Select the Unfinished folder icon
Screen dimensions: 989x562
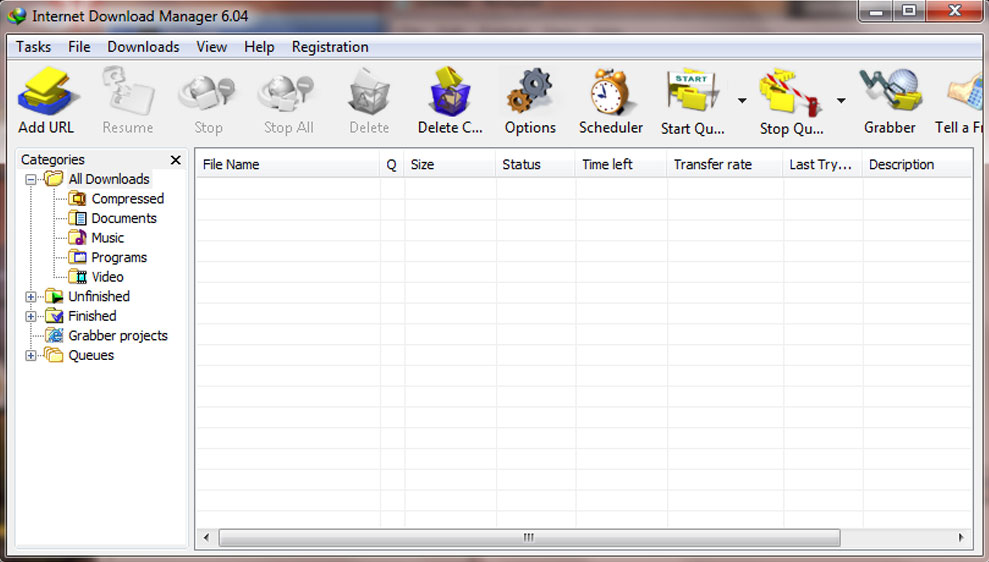point(54,296)
